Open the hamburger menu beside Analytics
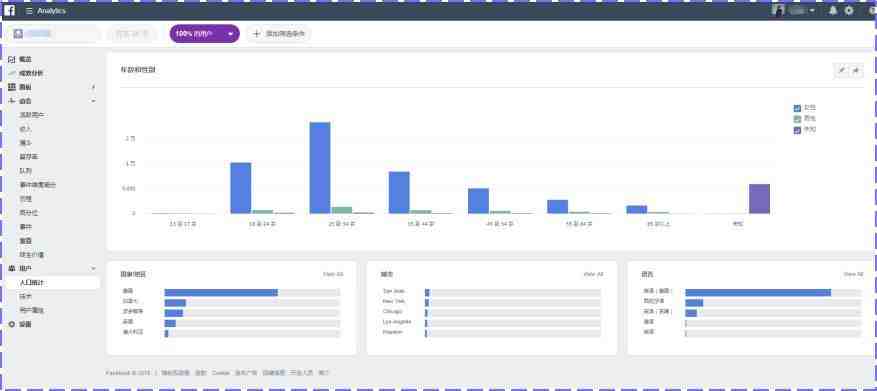This screenshot has width=877, height=391. pos(29,11)
